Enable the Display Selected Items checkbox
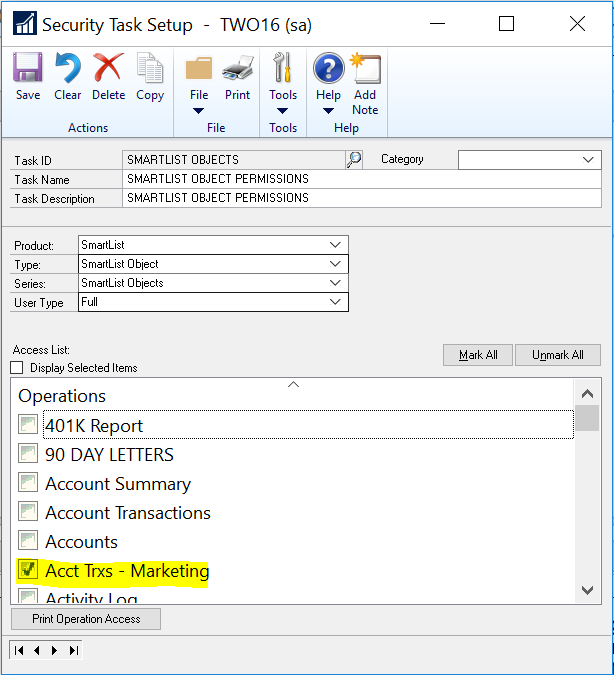 (x=17, y=368)
